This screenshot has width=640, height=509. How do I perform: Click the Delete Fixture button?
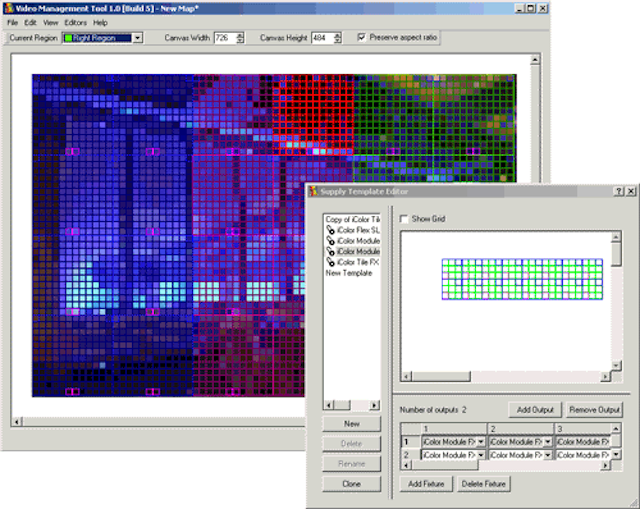[484, 484]
